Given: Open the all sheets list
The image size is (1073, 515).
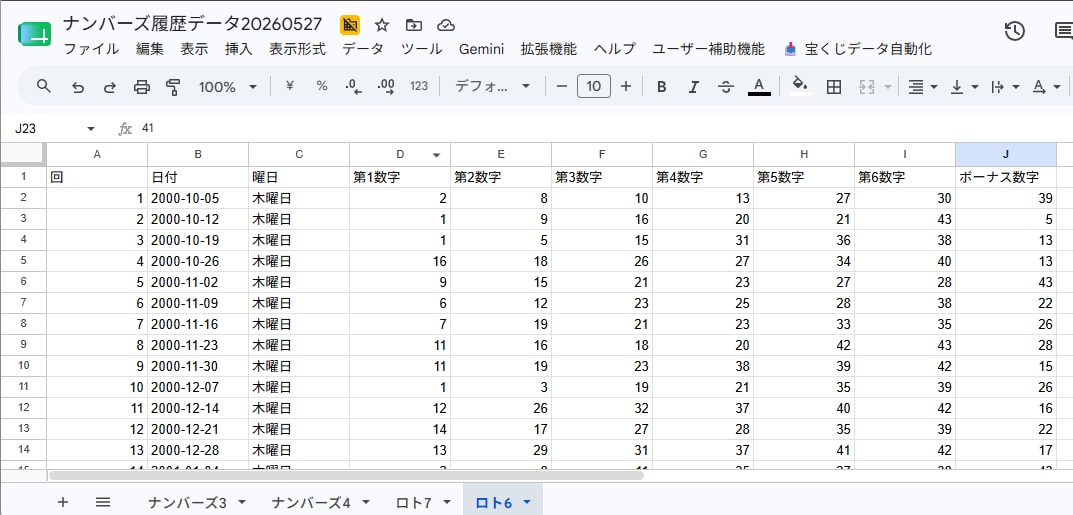Looking at the screenshot, I should tap(103, 502).
